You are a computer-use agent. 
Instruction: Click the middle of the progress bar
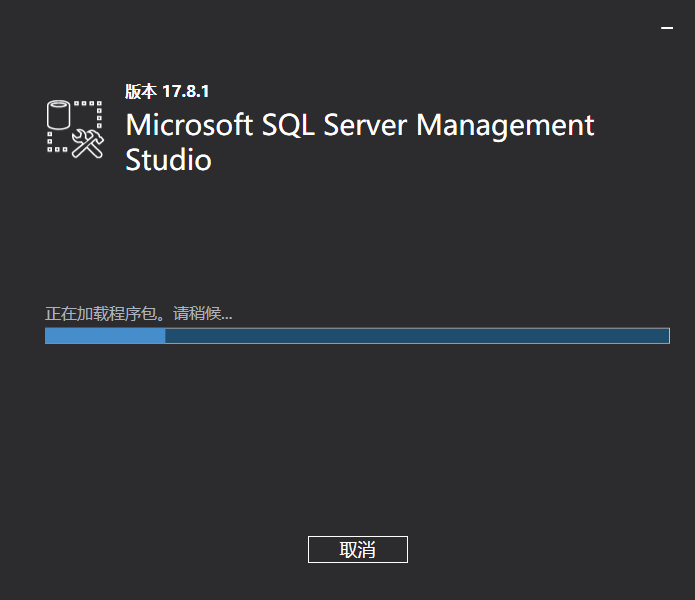[x=357, y=336]
